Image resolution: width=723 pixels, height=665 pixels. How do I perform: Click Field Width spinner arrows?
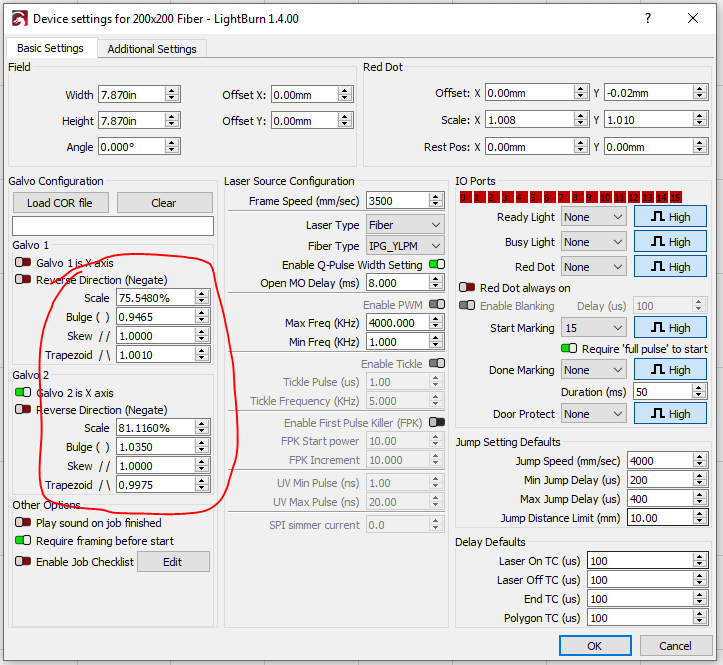point(172,95)
